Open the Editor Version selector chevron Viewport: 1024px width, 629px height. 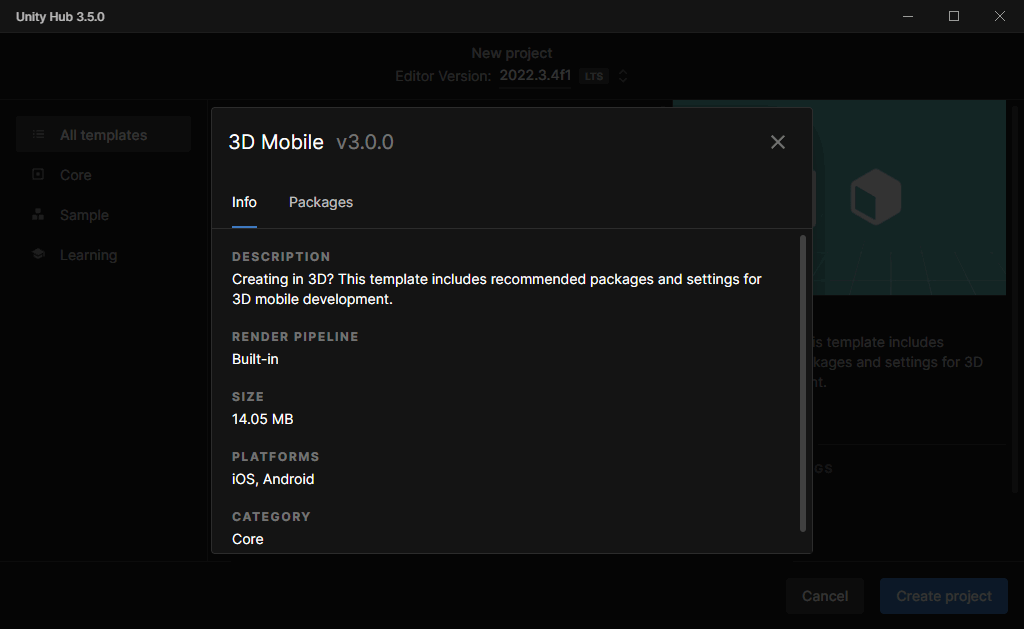click(623, 76)
